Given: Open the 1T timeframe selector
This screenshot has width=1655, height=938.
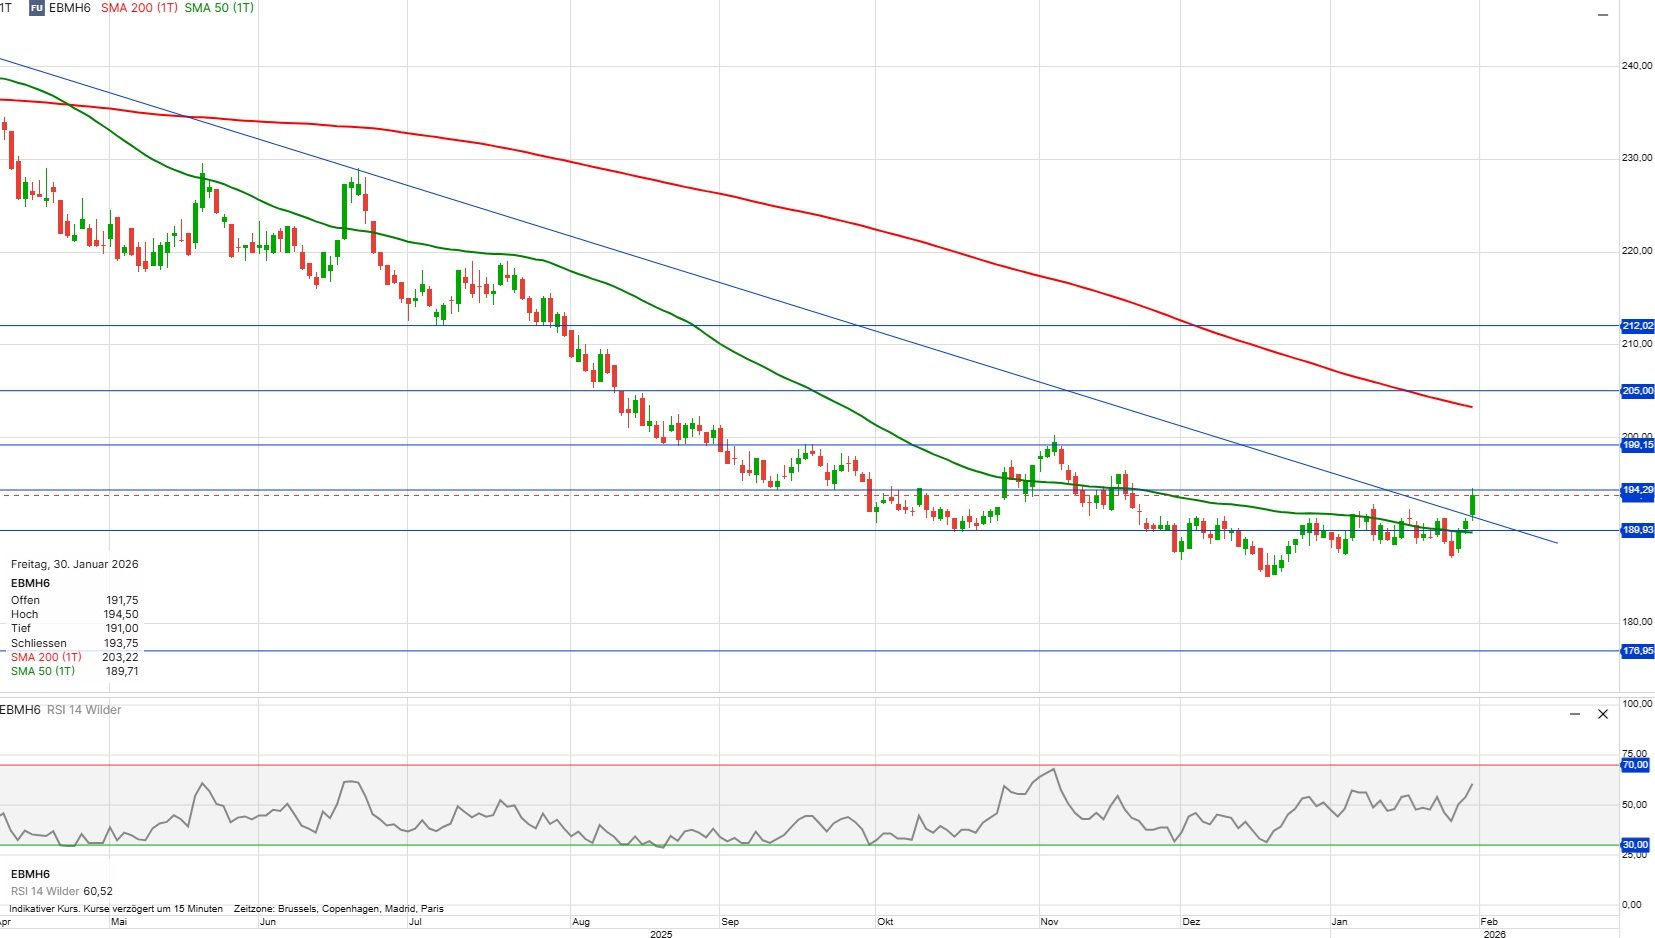Looking at the screenshot, I should point(6,8).
